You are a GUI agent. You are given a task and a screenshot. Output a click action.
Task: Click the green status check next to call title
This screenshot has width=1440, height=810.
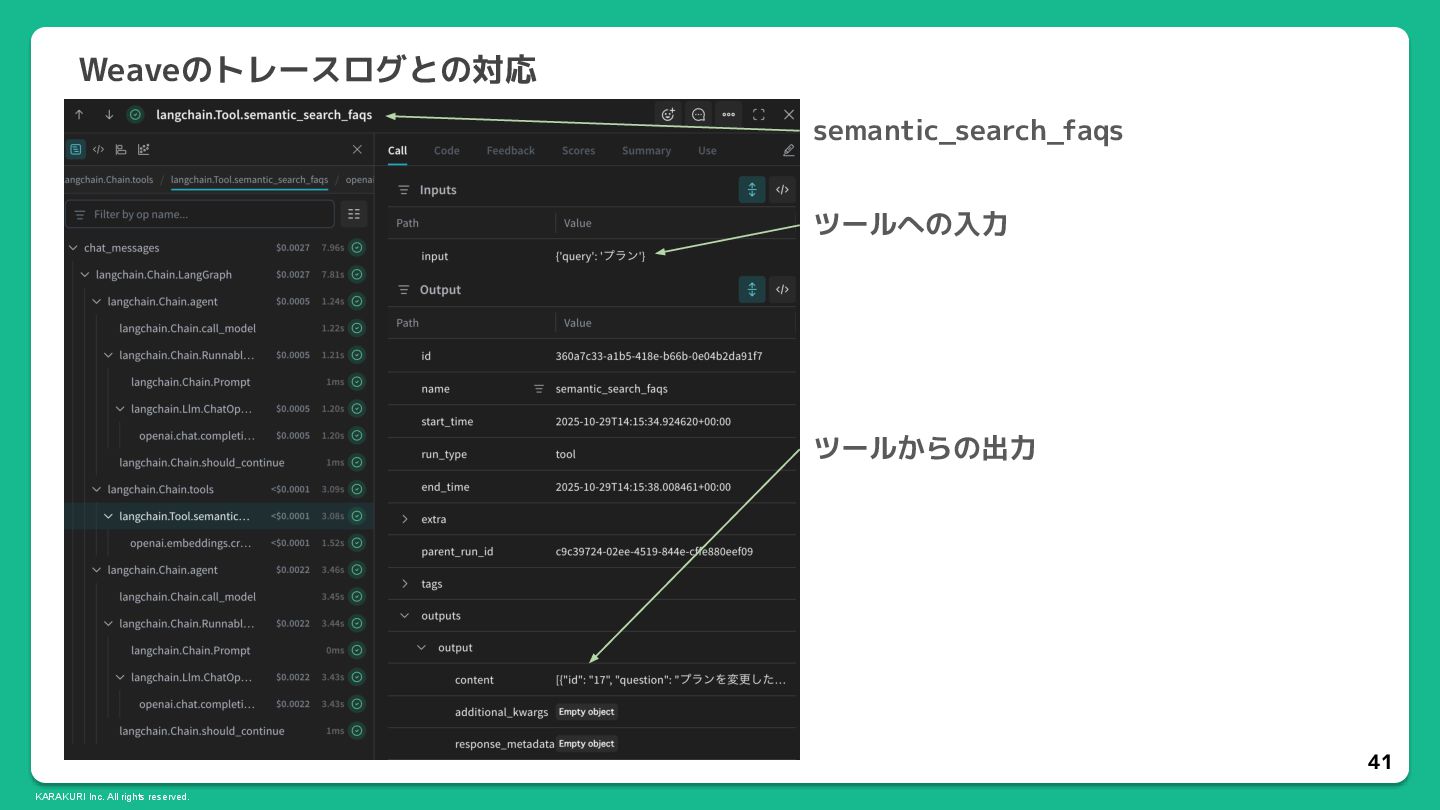[135, 115]
